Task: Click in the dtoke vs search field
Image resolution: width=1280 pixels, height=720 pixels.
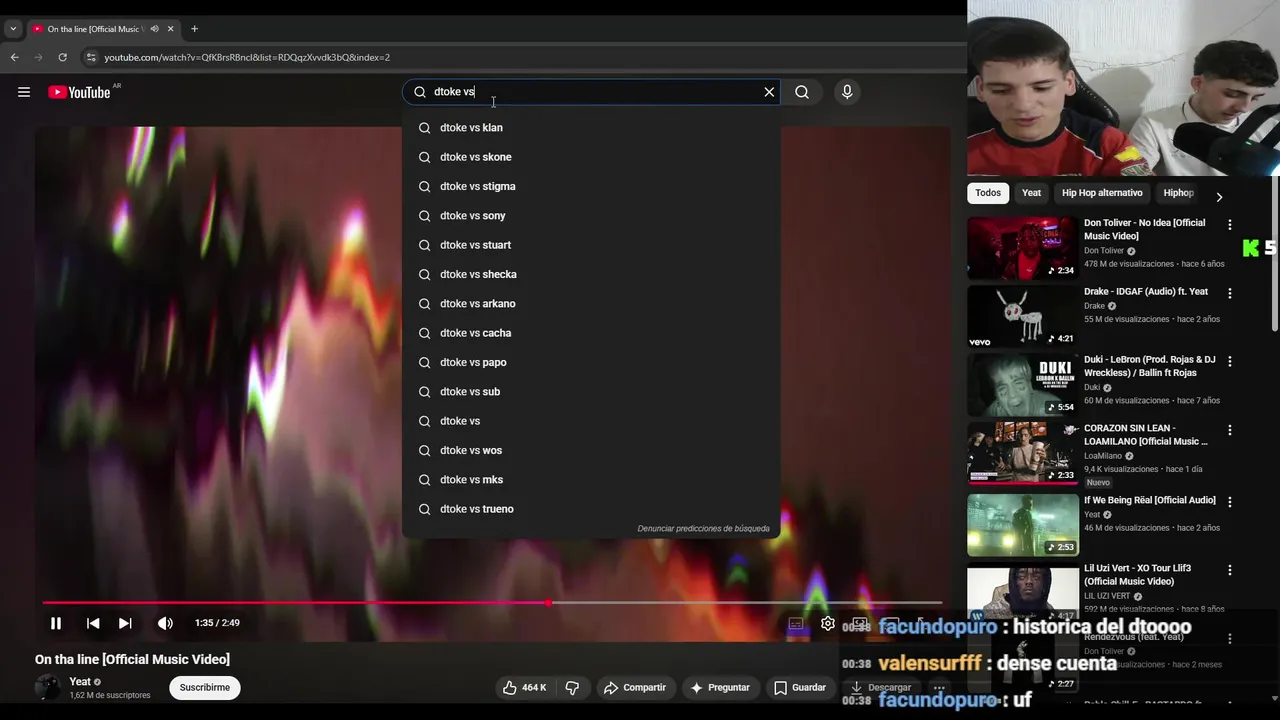Action: (x=590, y=92)
